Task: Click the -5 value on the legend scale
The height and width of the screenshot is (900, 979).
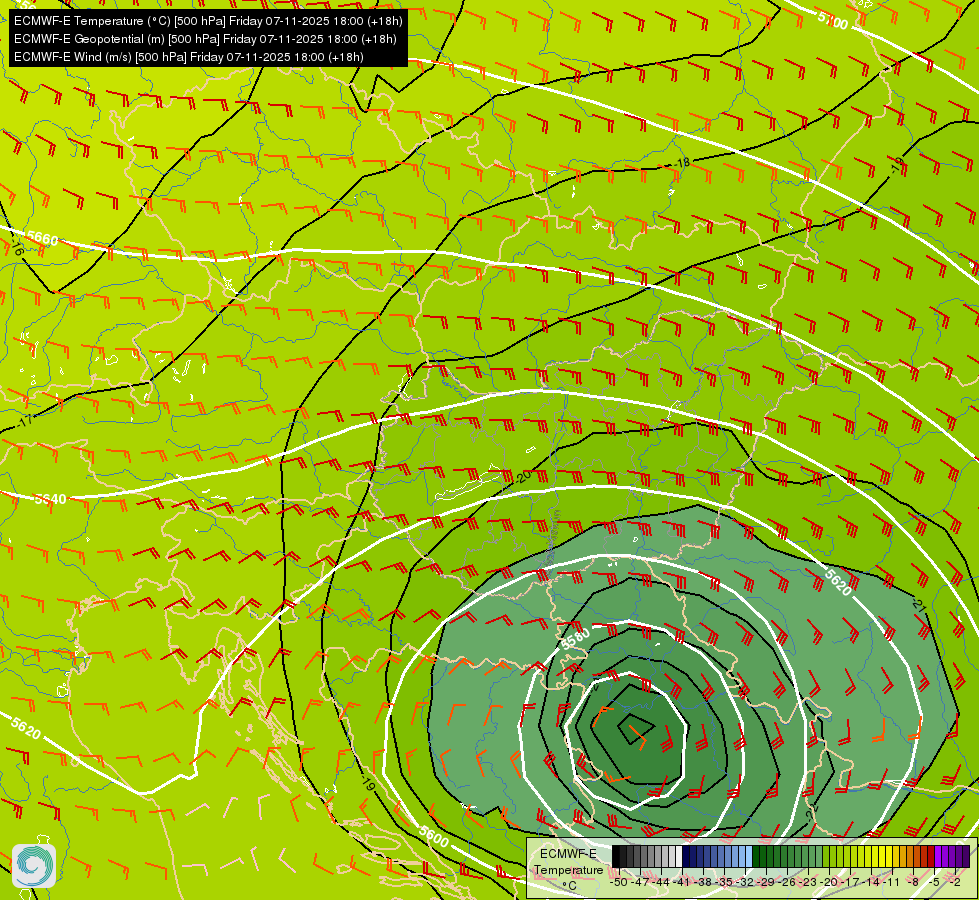Action: point(934,883)
